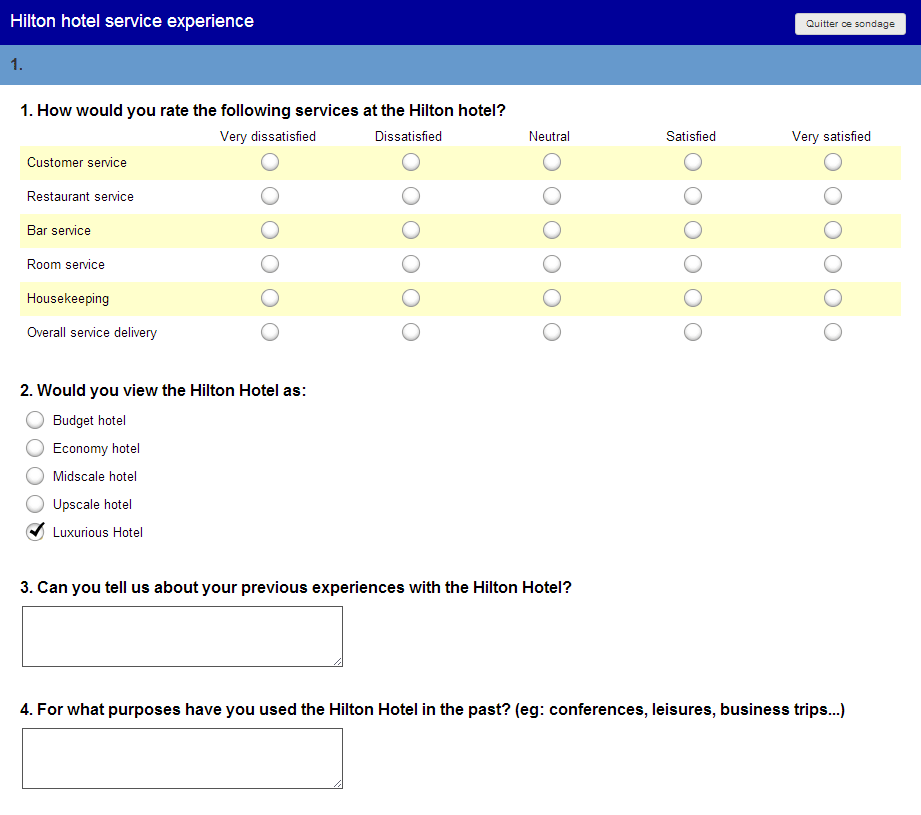Click the Quitter ce sondage button
The height and width of the screenshot is (815, 921).
(849, 23)
